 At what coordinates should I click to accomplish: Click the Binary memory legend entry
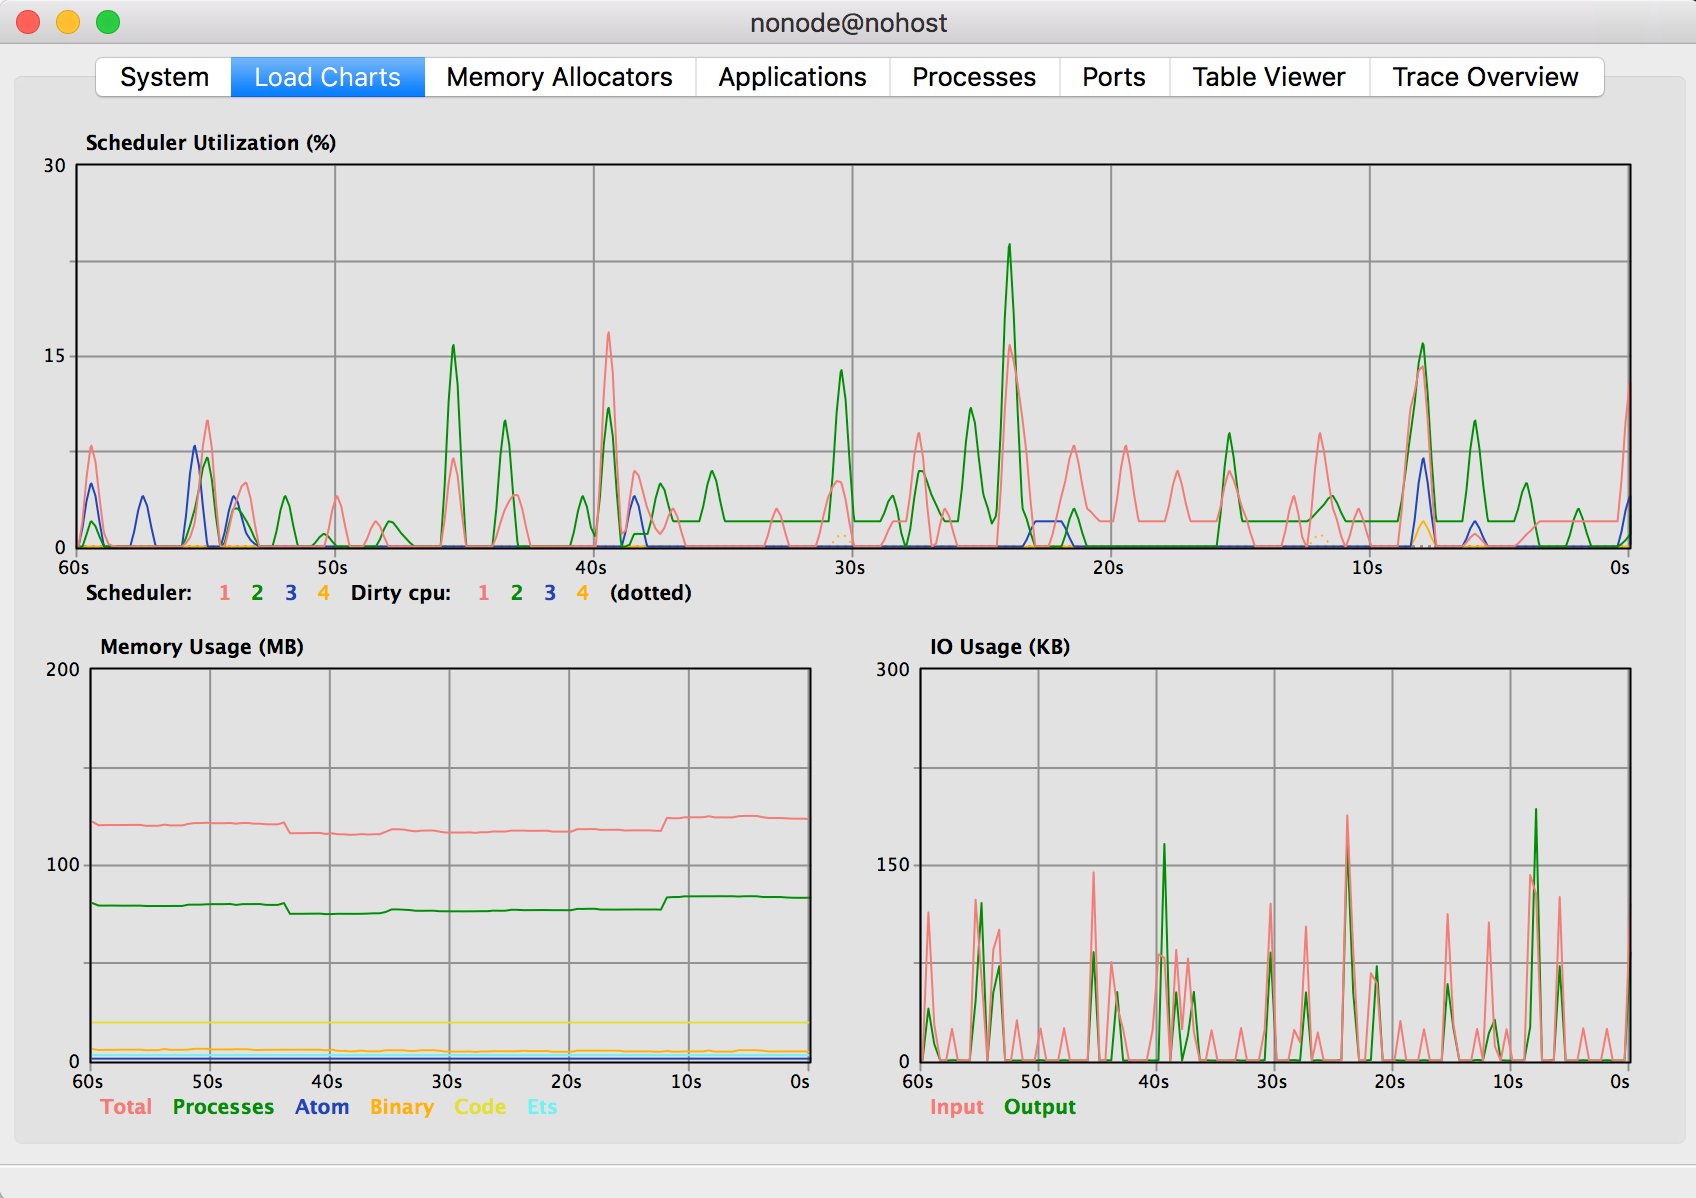(x=402, y=1107)
